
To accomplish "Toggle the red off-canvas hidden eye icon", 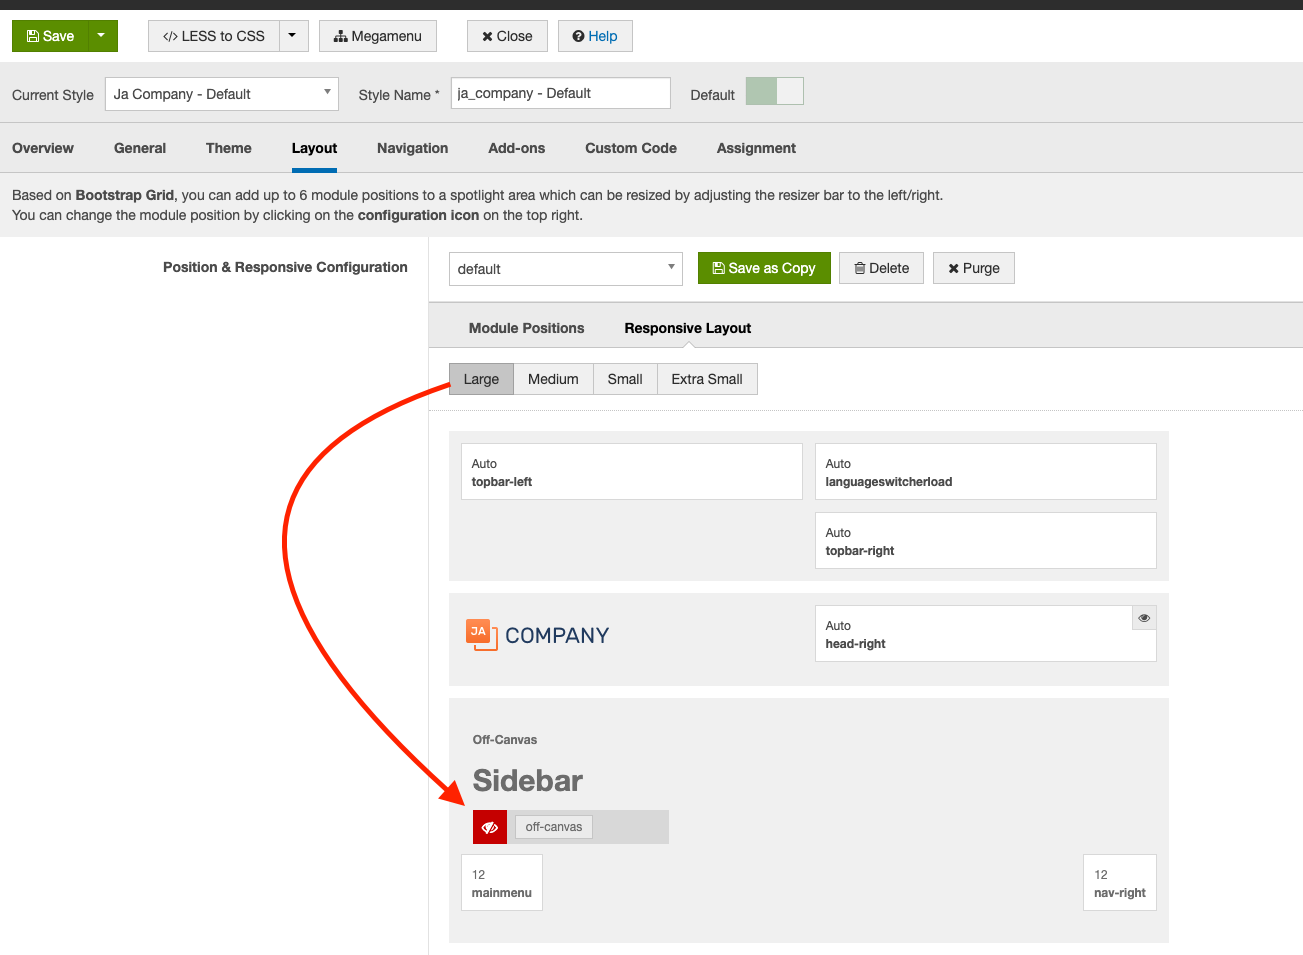I will point(490,827).
